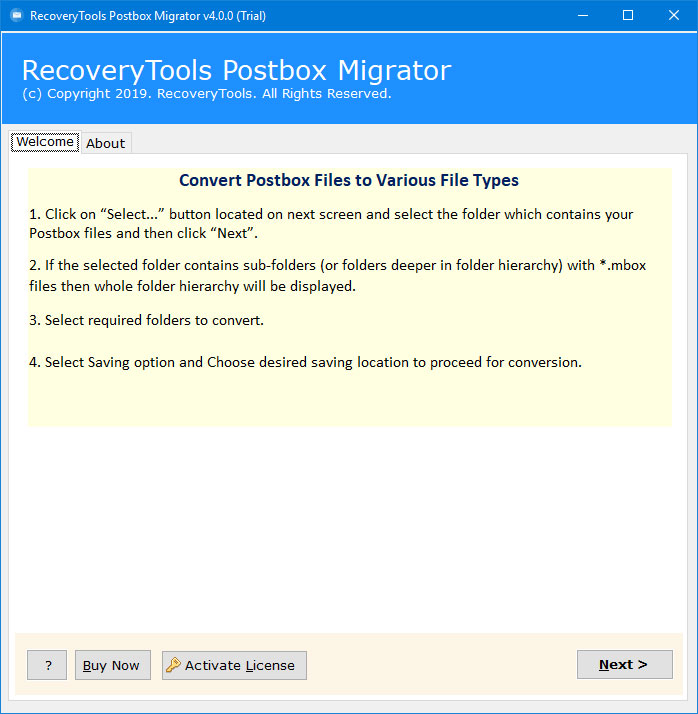Click the Copyright 2019 RecoveryTools line
This screenshot has width=698, height=714.
point(207,94)
